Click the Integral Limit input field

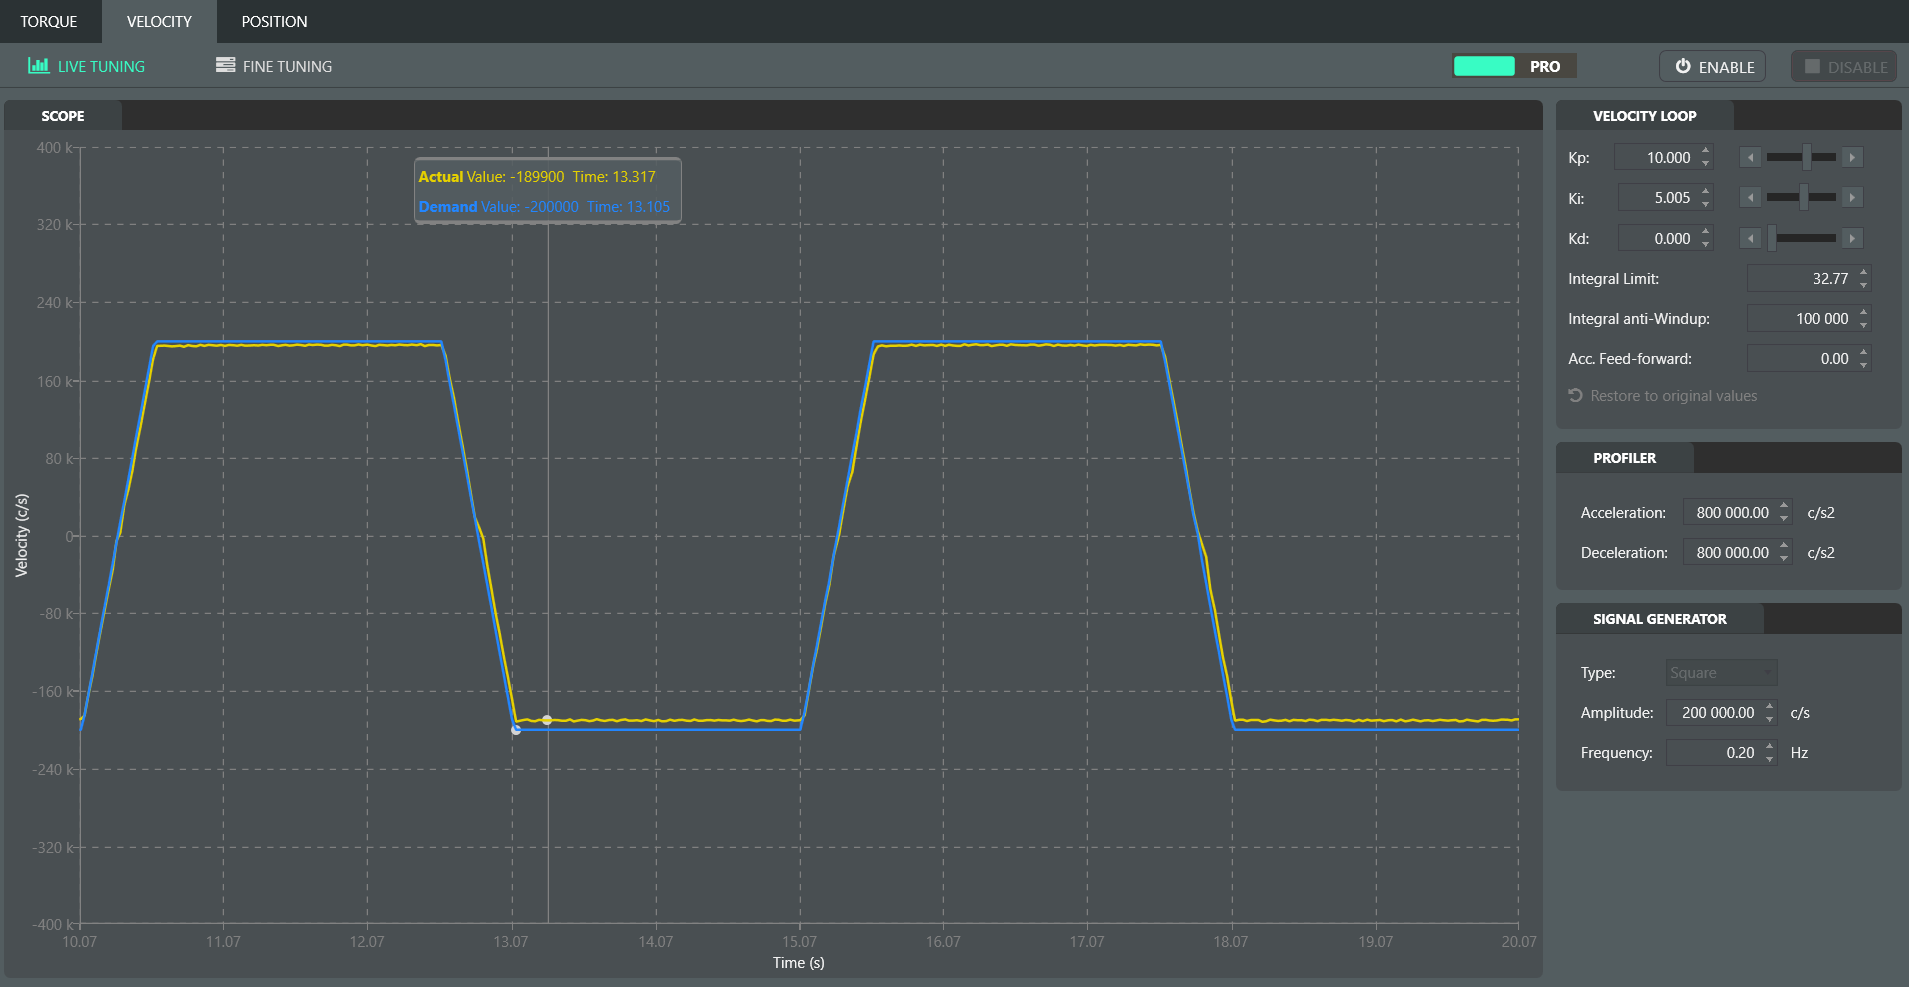click(x=1809, y=279)
